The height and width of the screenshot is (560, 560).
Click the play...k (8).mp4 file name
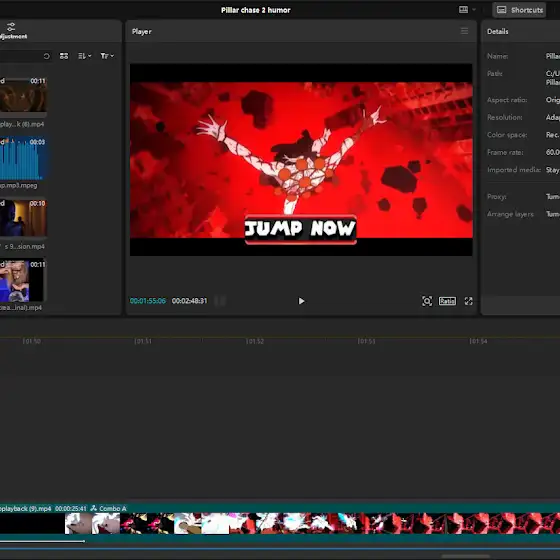22,124
